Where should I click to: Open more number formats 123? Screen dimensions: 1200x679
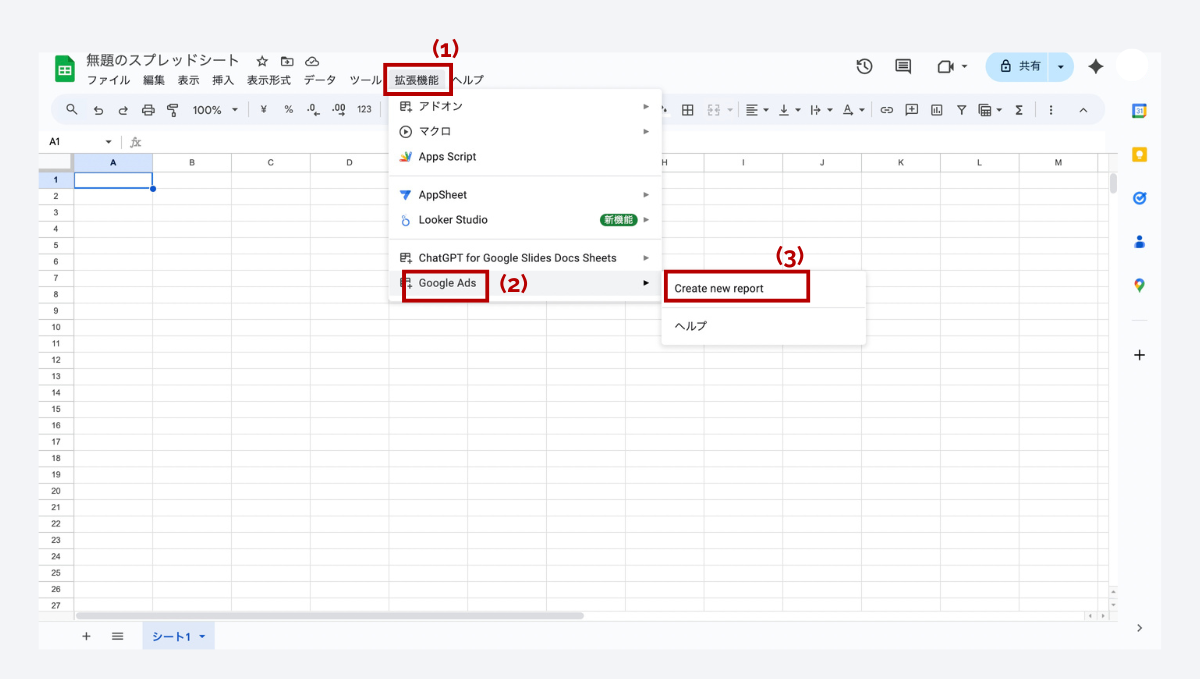pyautogui.click(x=364, y=110)
